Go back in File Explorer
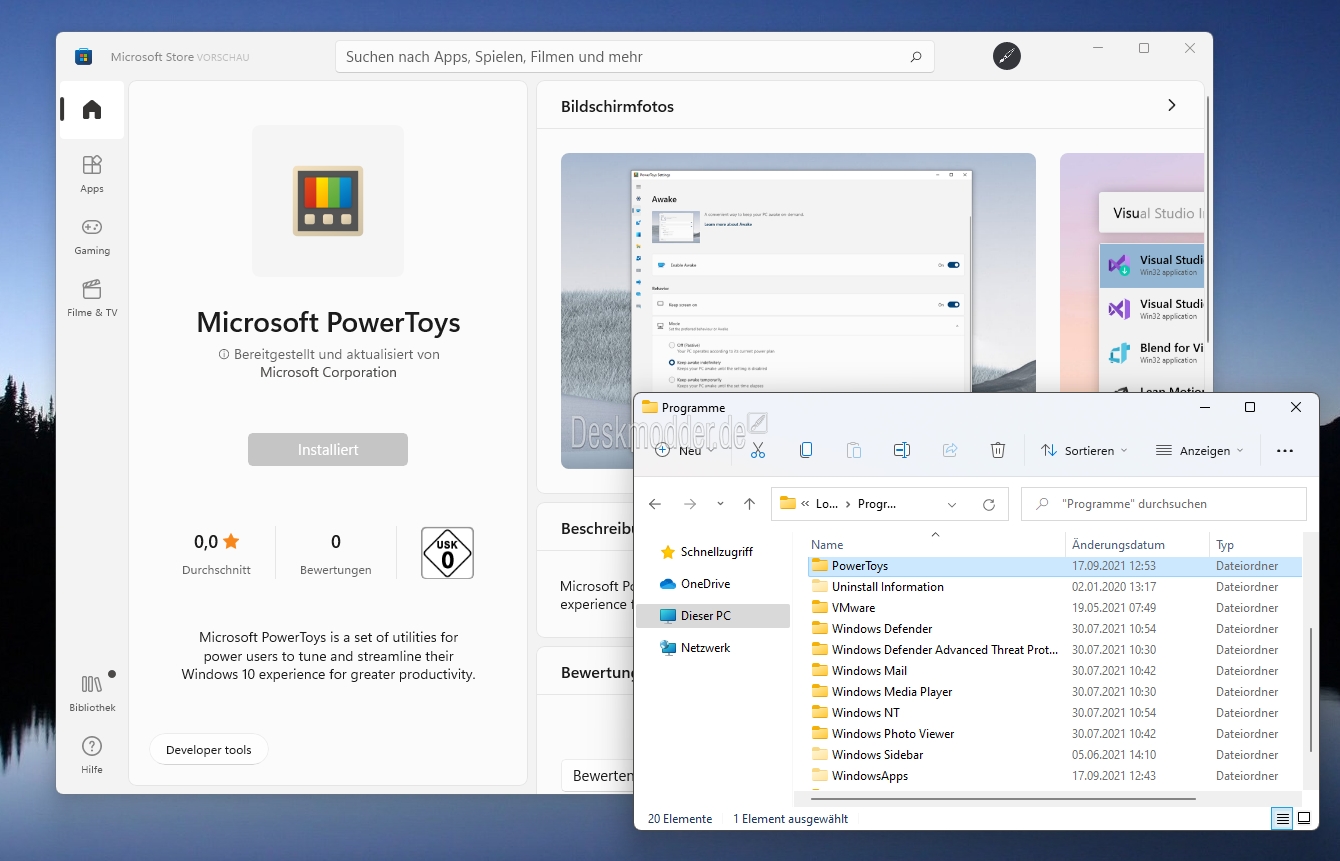 655,504
